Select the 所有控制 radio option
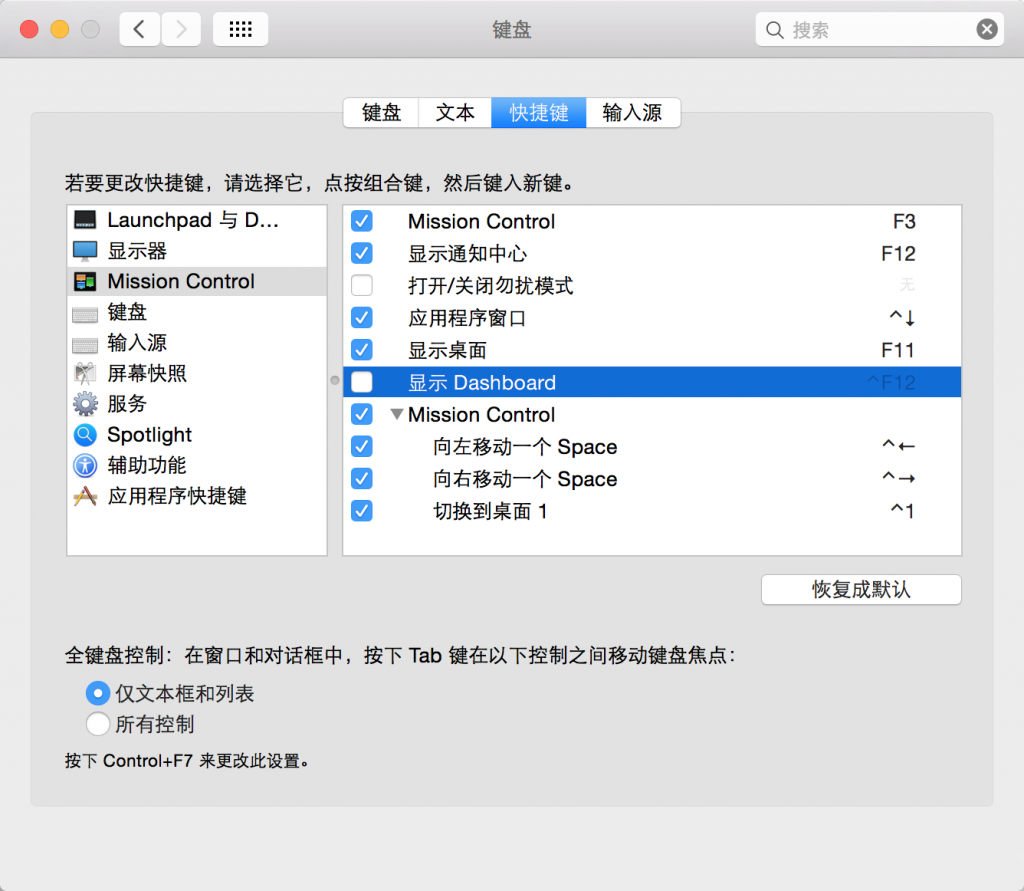1024x891 pixels. point(98,724)
